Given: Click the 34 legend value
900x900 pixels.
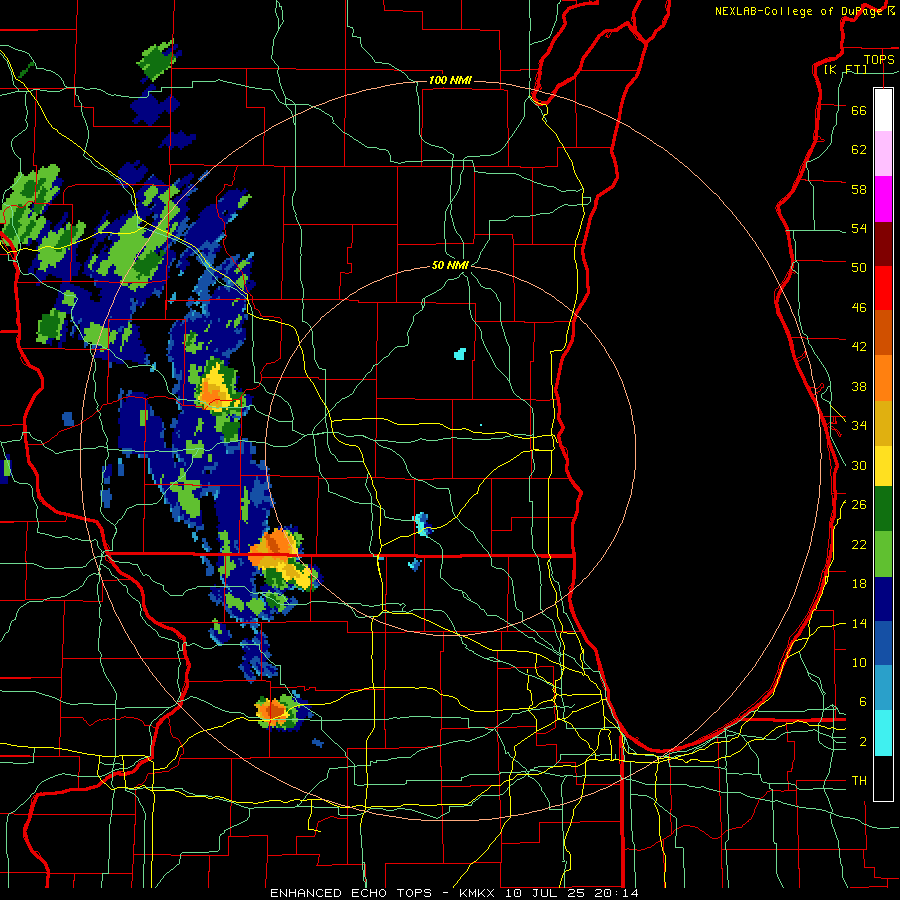Looking at the screenshot, I should (859, 425).
